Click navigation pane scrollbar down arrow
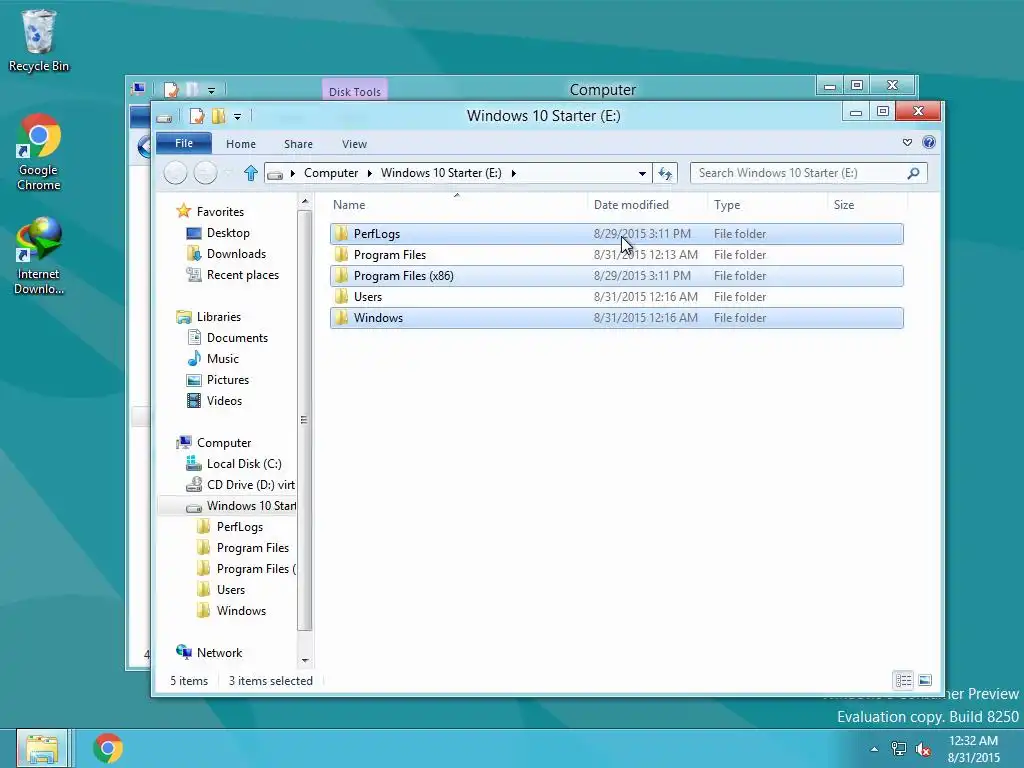The height and width of the screenshot is (768, 1024). click(305, 660)
